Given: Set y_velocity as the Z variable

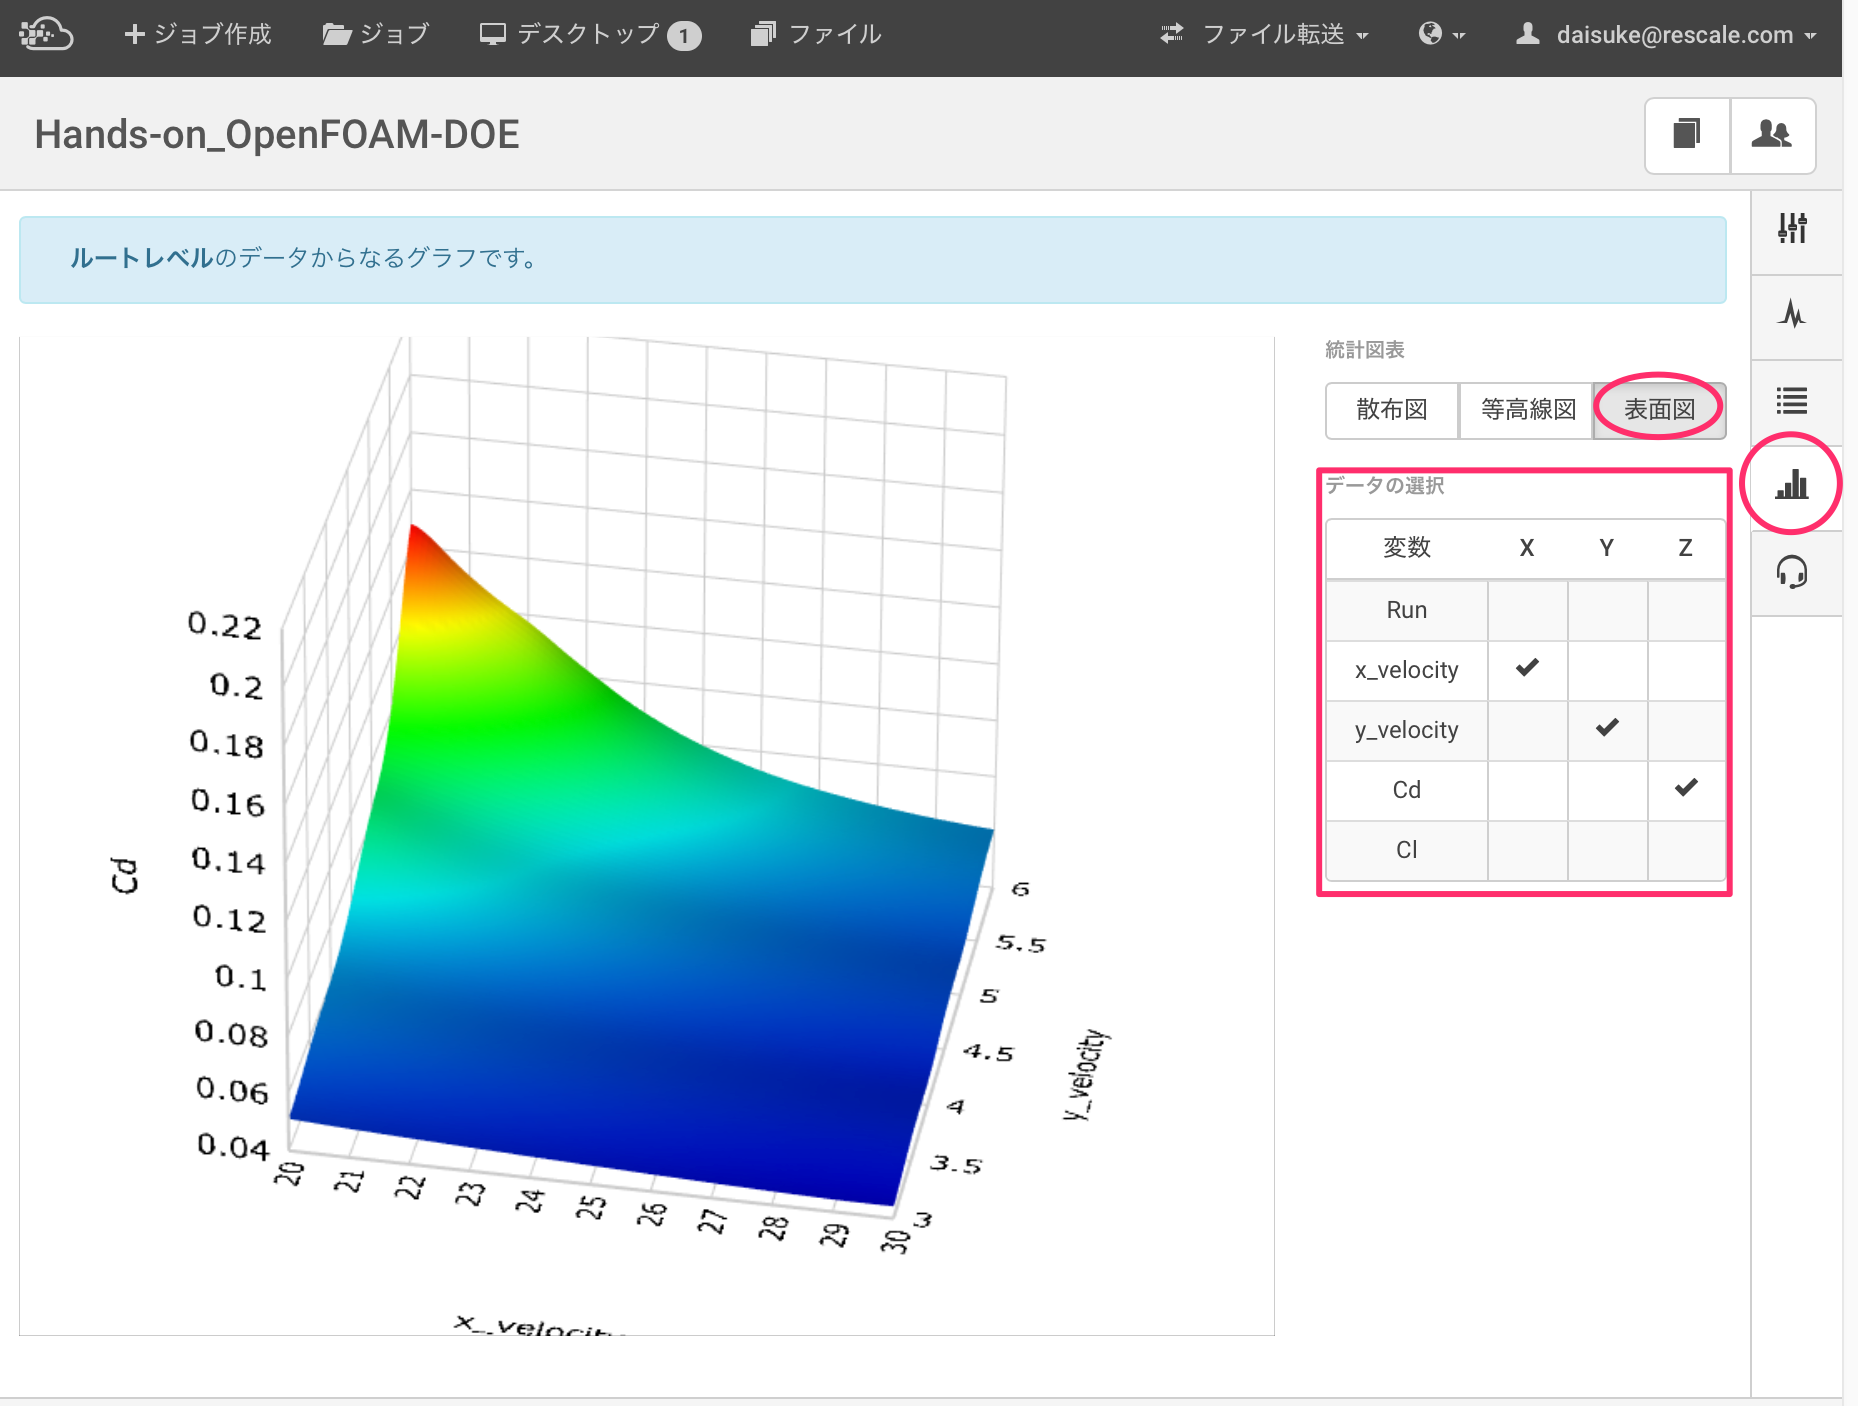Looking at the screenshot, I should pyautogui.click(x=1686, y=730).
